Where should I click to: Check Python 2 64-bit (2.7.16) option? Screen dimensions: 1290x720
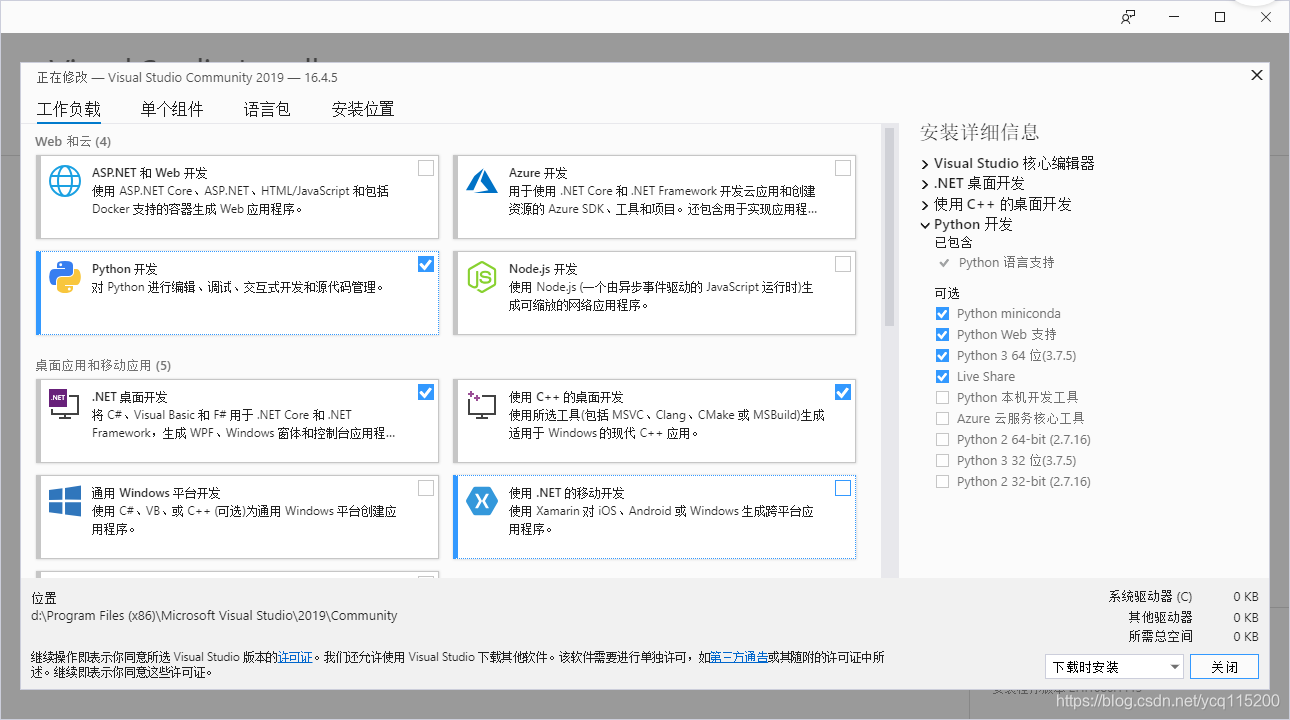pos(942,440)
